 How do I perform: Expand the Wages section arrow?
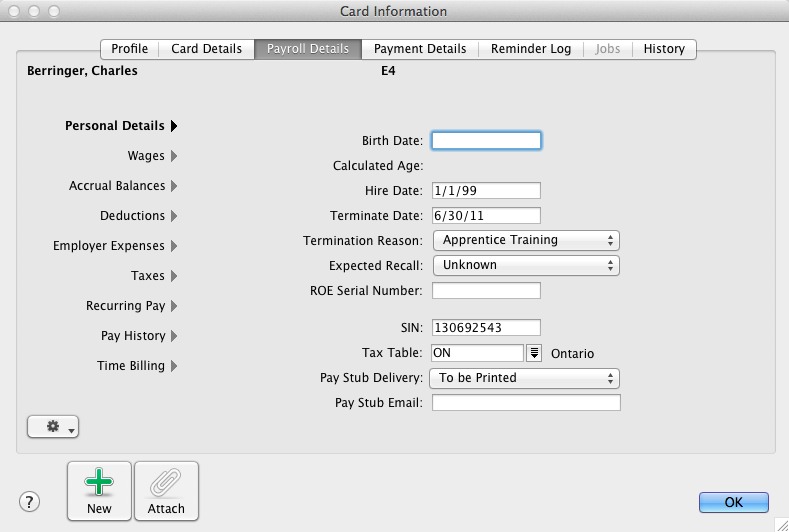[174, 156]
